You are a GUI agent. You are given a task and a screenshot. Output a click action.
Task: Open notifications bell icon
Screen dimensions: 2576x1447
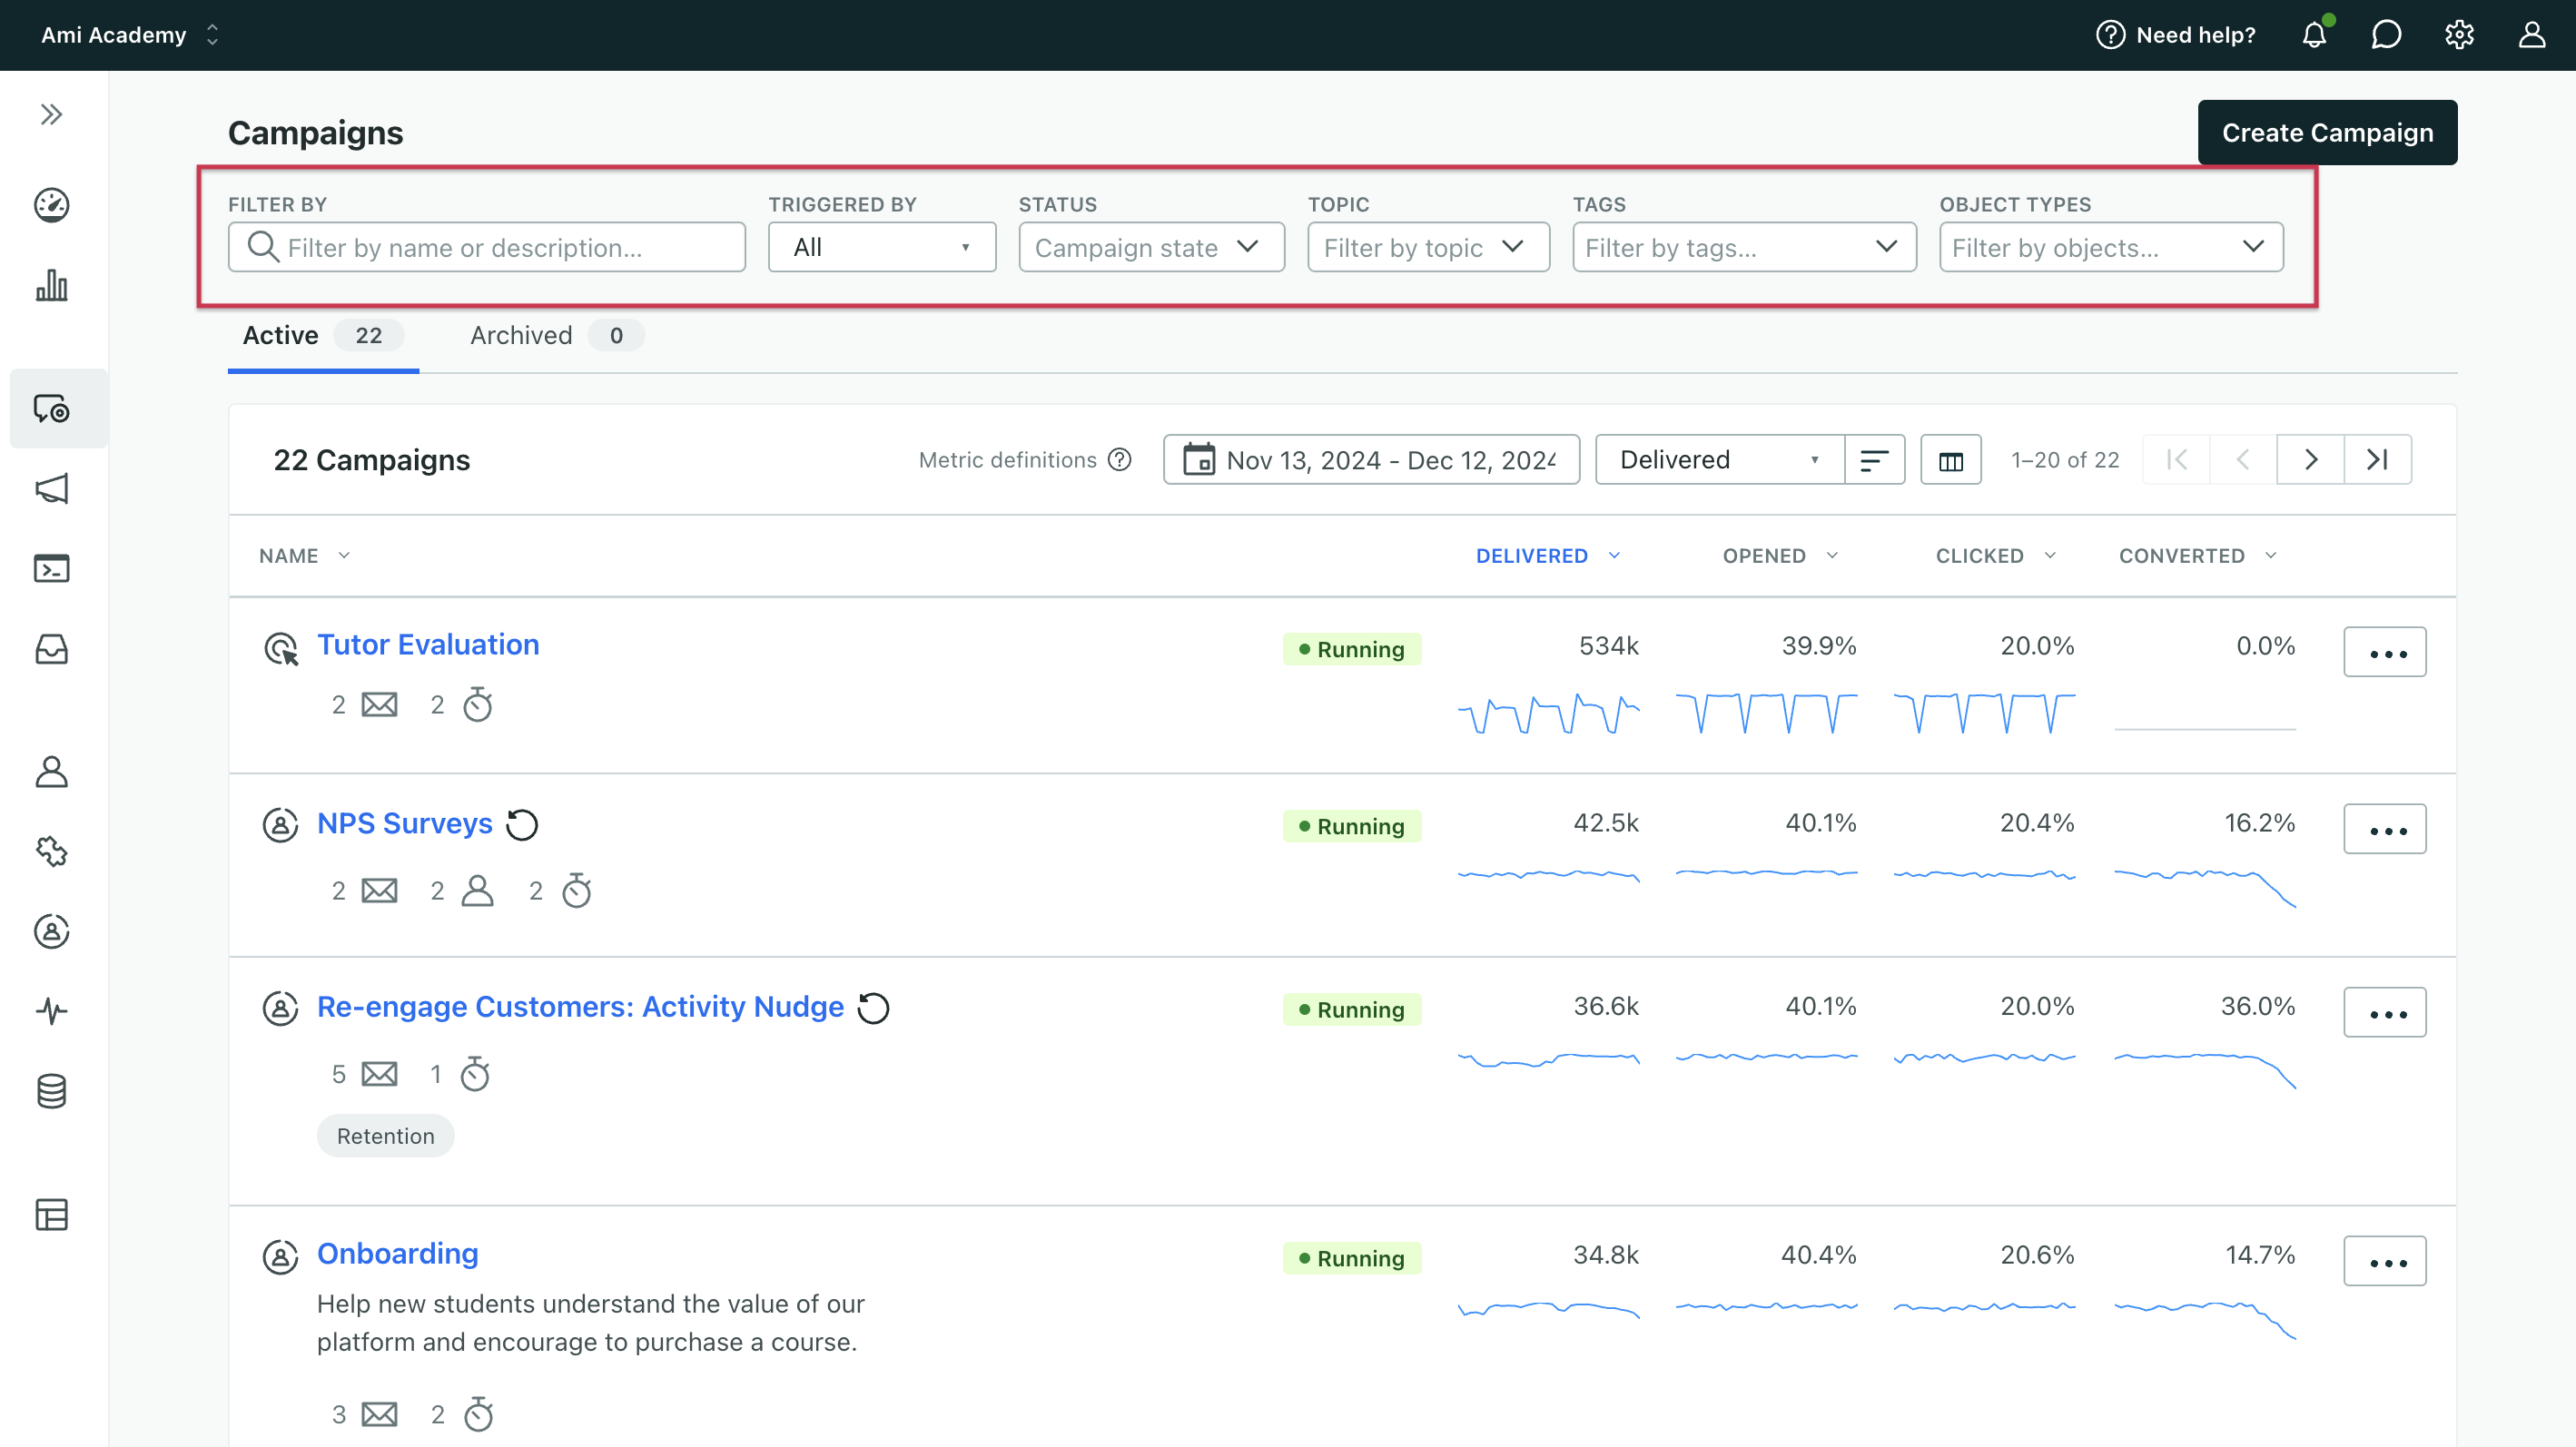click(x=2314, y=35)
